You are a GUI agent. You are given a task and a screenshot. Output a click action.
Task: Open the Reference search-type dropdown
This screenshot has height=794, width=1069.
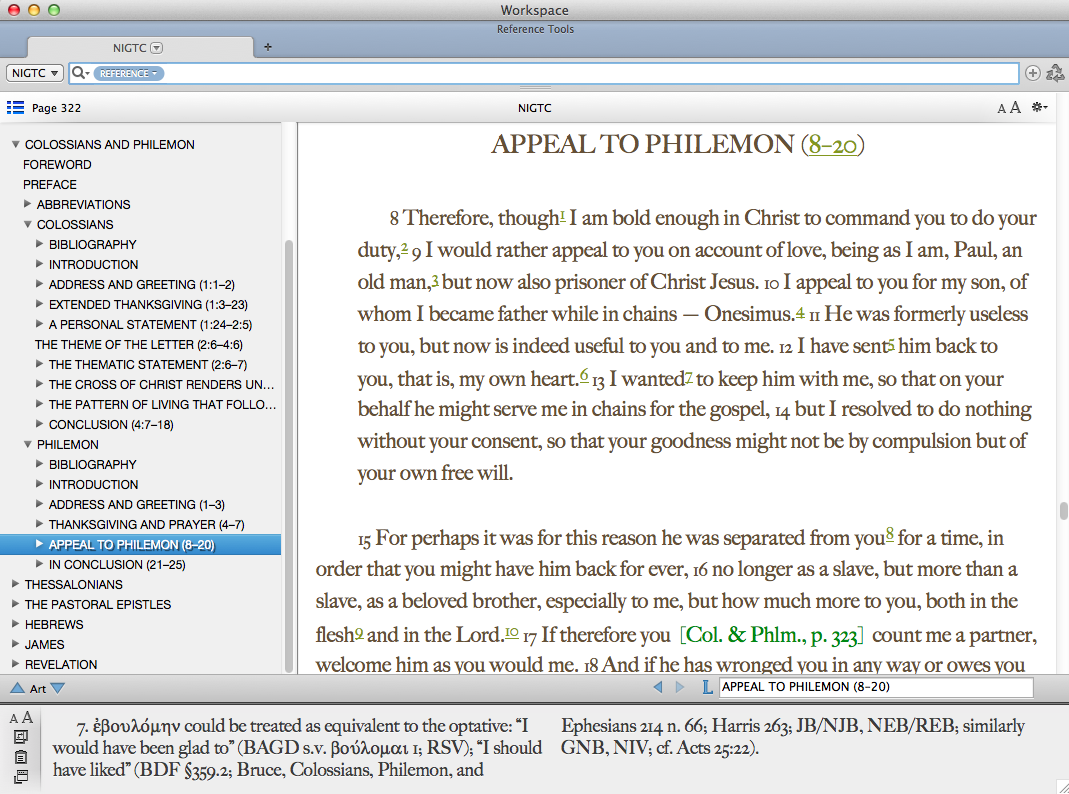(128, 73)
